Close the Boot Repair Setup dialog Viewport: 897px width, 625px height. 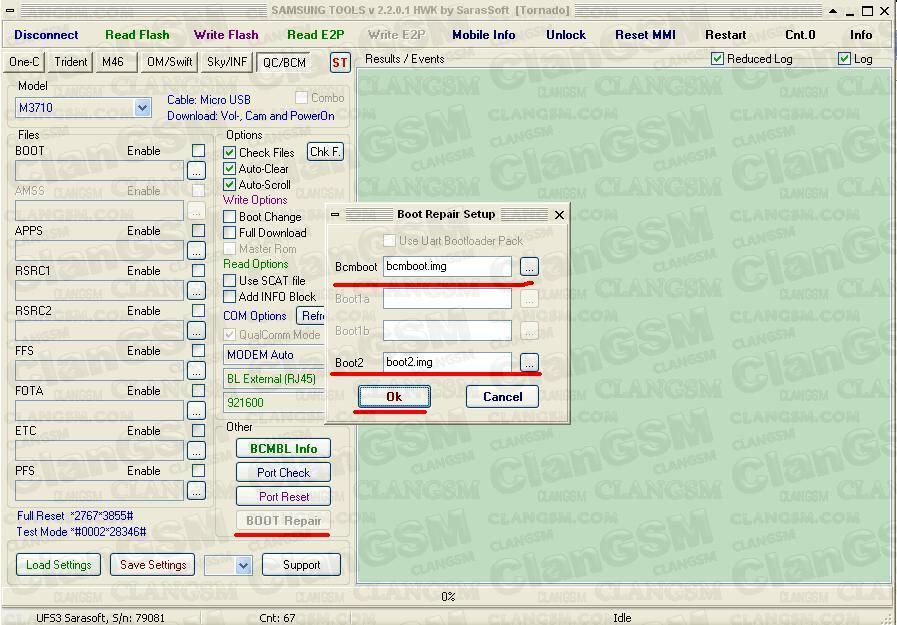pyautogui.click(x=559, y=214)
